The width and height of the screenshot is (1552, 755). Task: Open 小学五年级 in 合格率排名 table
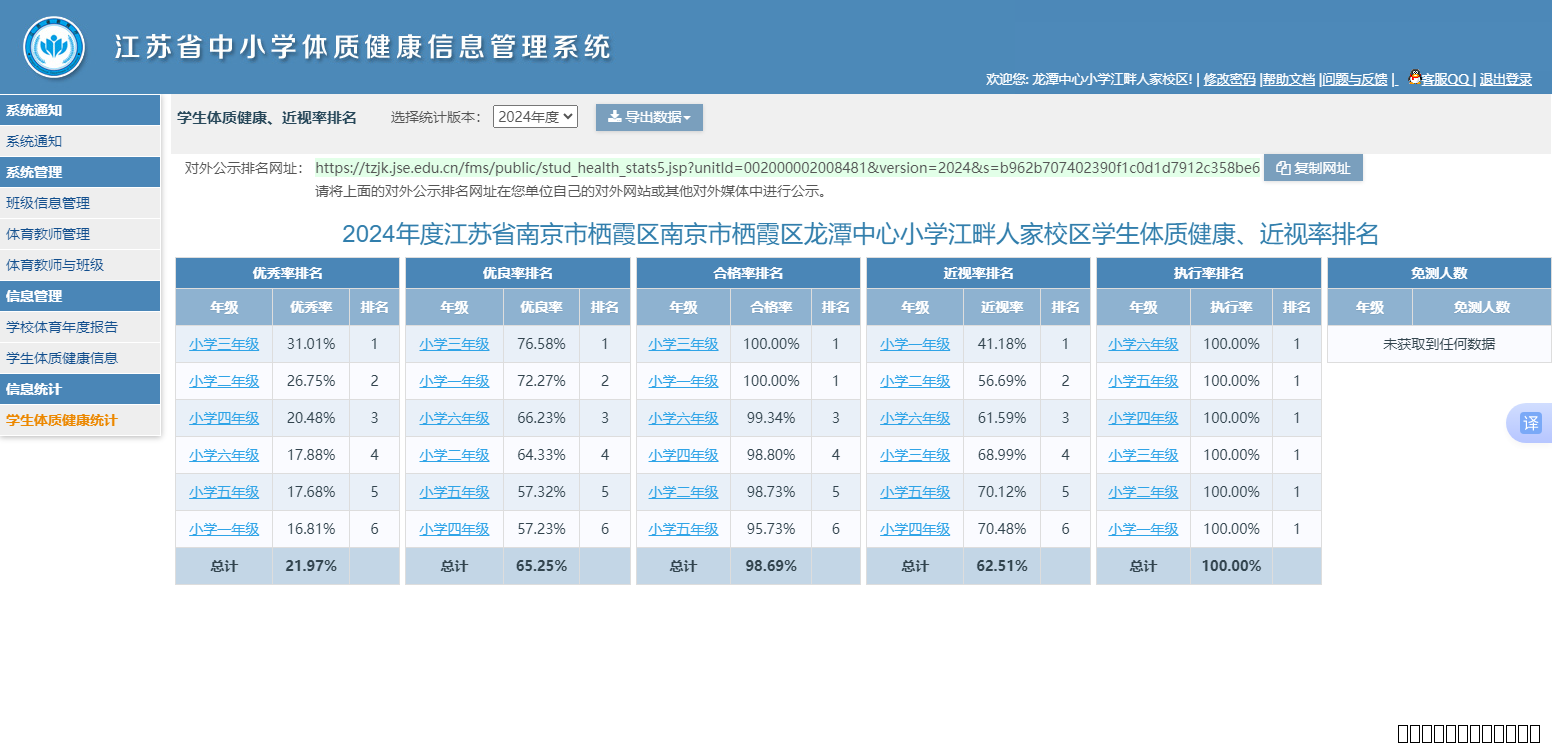[683, 529]
